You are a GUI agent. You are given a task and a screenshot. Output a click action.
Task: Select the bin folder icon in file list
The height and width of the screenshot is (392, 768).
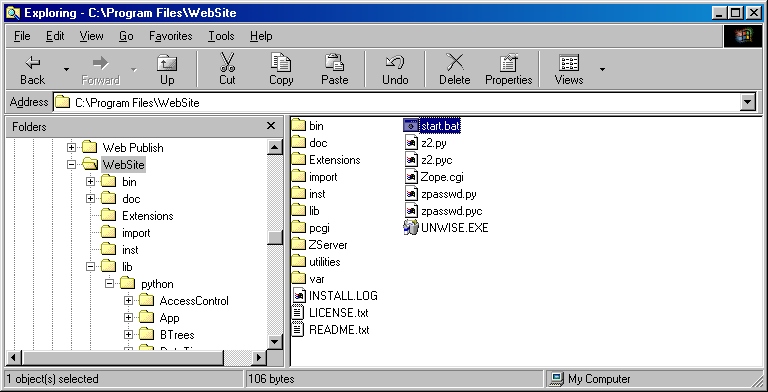pos(298,126)
